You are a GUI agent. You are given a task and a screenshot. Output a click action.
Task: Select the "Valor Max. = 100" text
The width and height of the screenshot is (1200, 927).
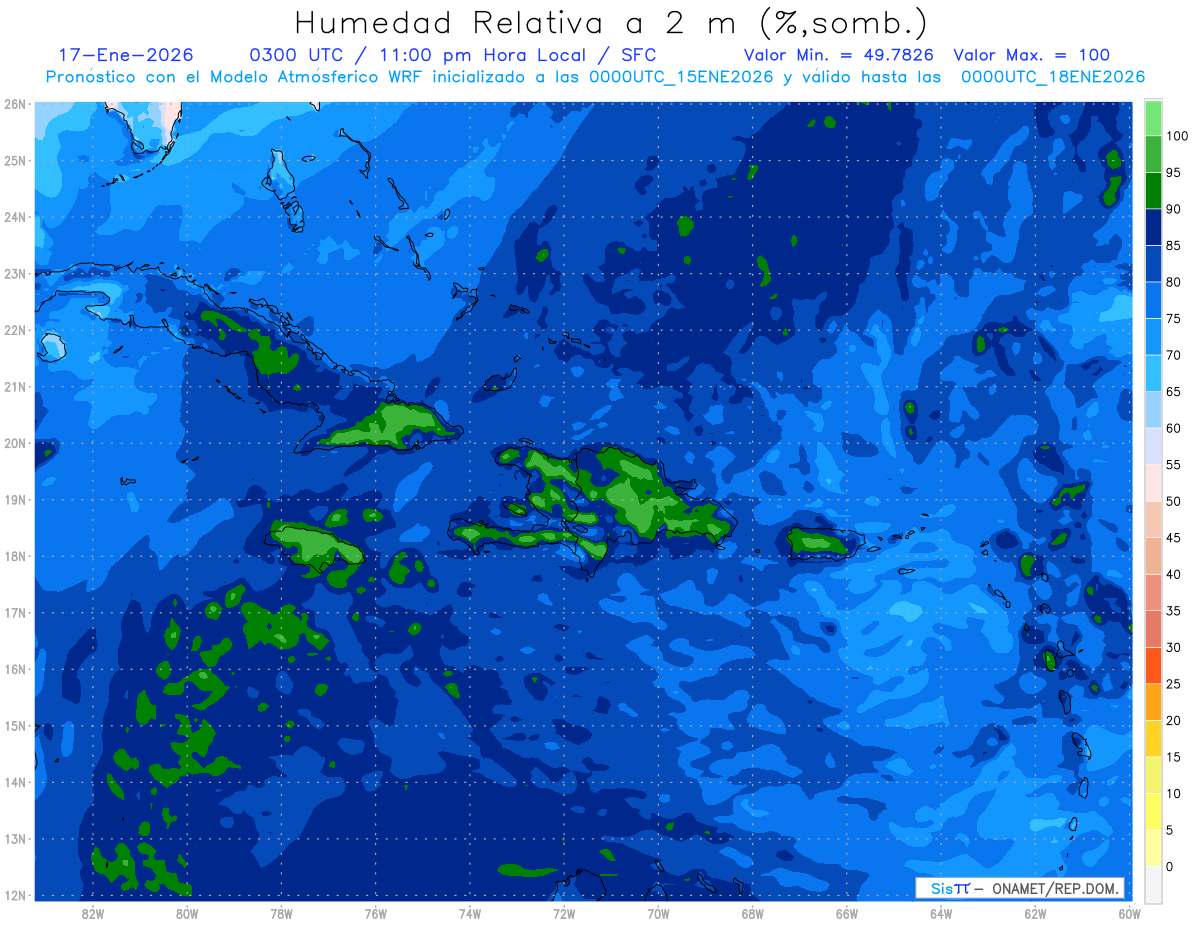coord(1031,55)
